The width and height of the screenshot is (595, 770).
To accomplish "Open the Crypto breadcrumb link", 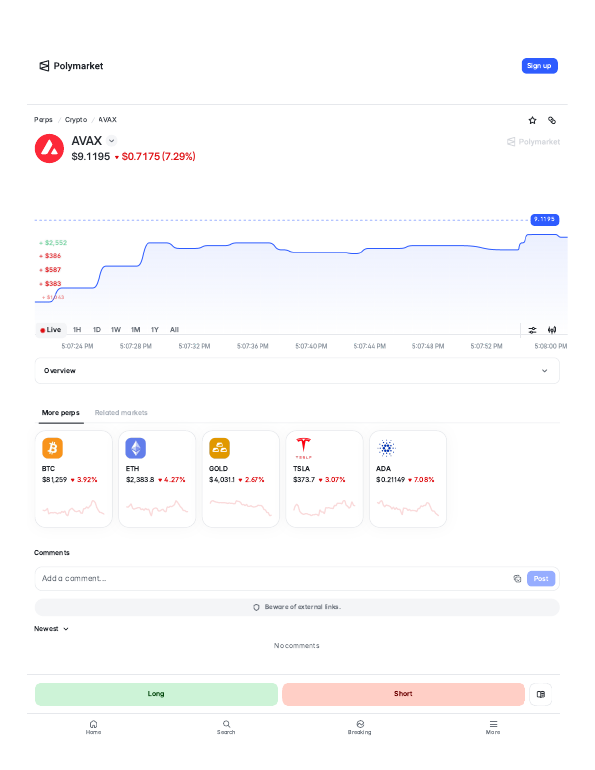I will tap(76, 120).
